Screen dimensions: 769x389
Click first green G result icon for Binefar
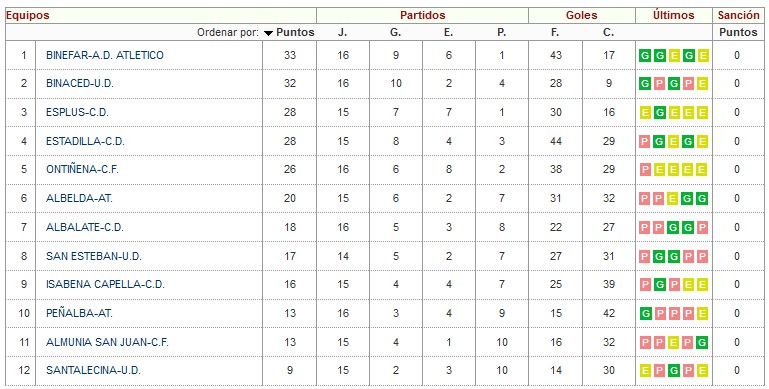tap(645, 55)
